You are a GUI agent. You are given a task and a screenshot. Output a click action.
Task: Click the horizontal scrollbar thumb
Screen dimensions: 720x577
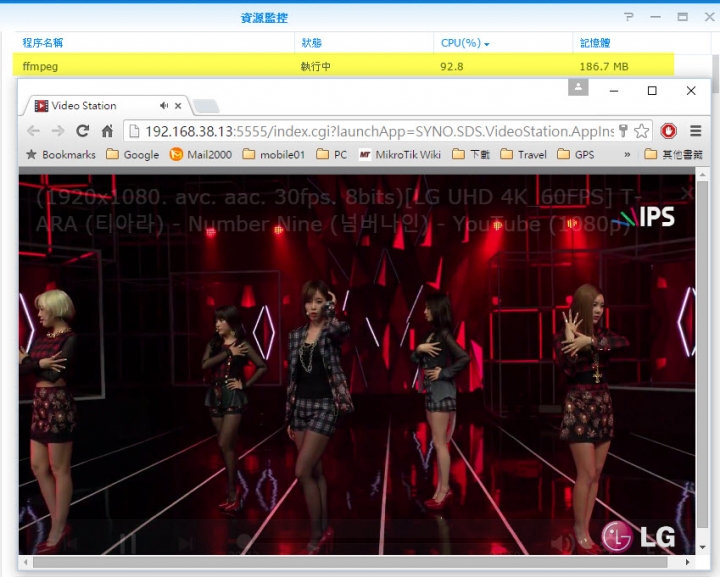coord(350,562)
